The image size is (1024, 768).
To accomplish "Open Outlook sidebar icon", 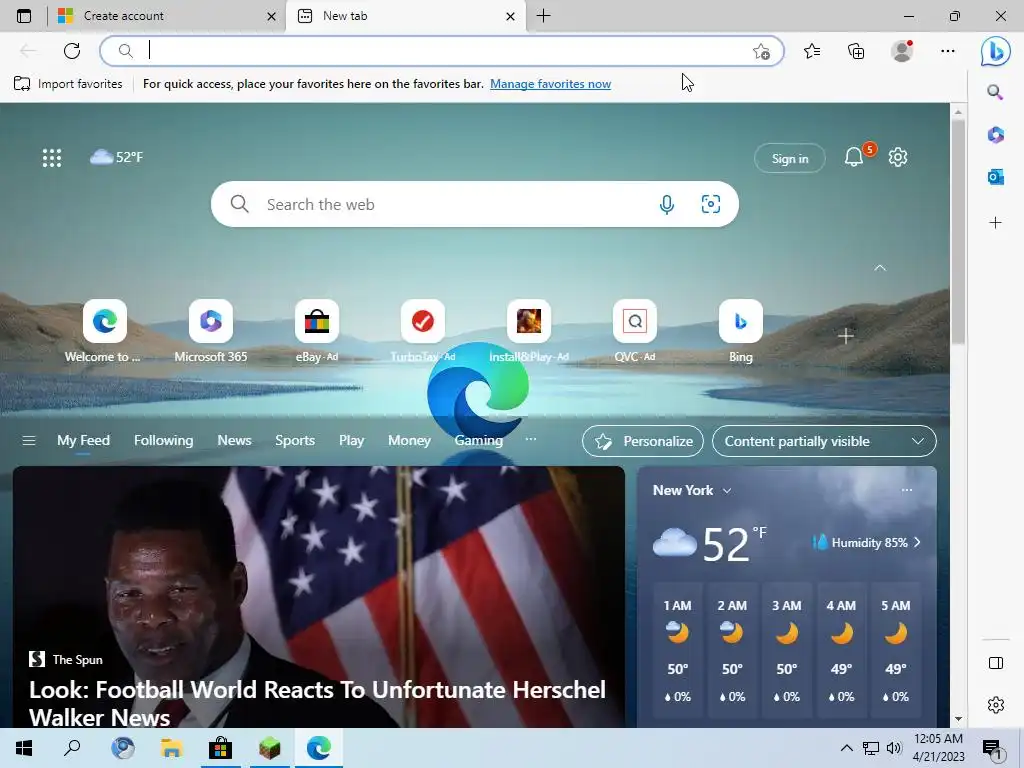I will coord(995,176).
